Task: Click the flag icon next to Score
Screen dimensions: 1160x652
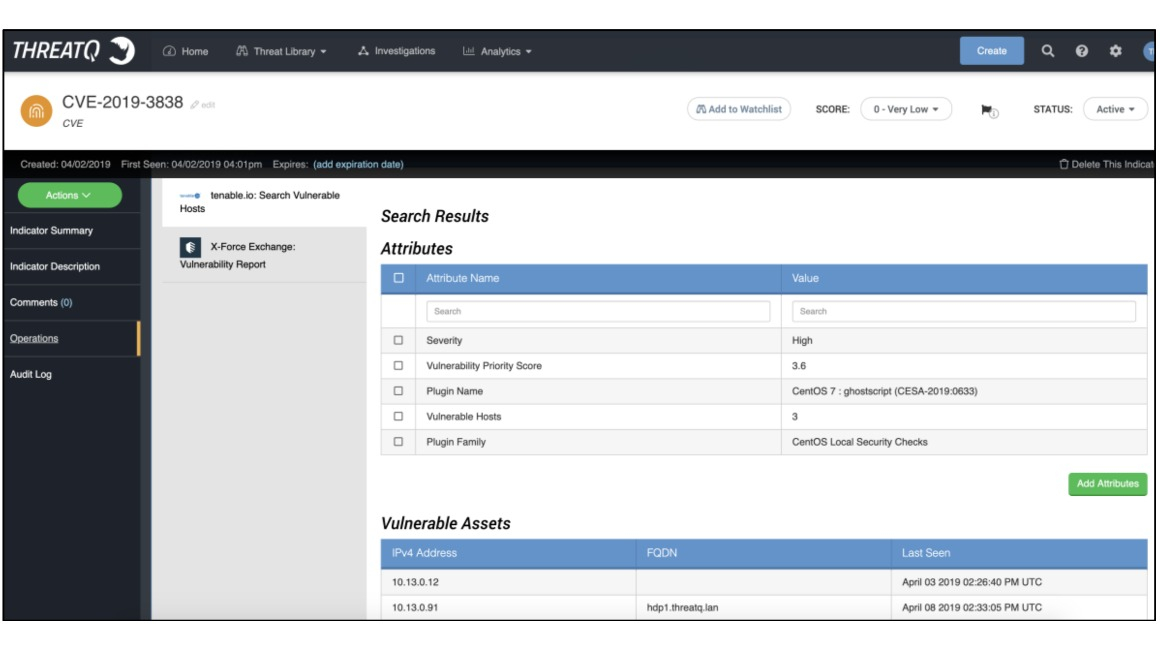Action: pyautogui.click(x=988, y=110)
